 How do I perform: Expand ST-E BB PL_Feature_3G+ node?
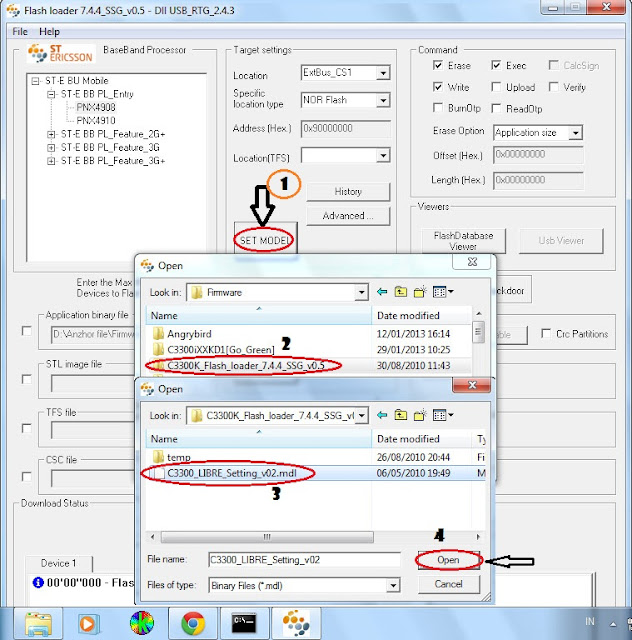coord(51,161)
